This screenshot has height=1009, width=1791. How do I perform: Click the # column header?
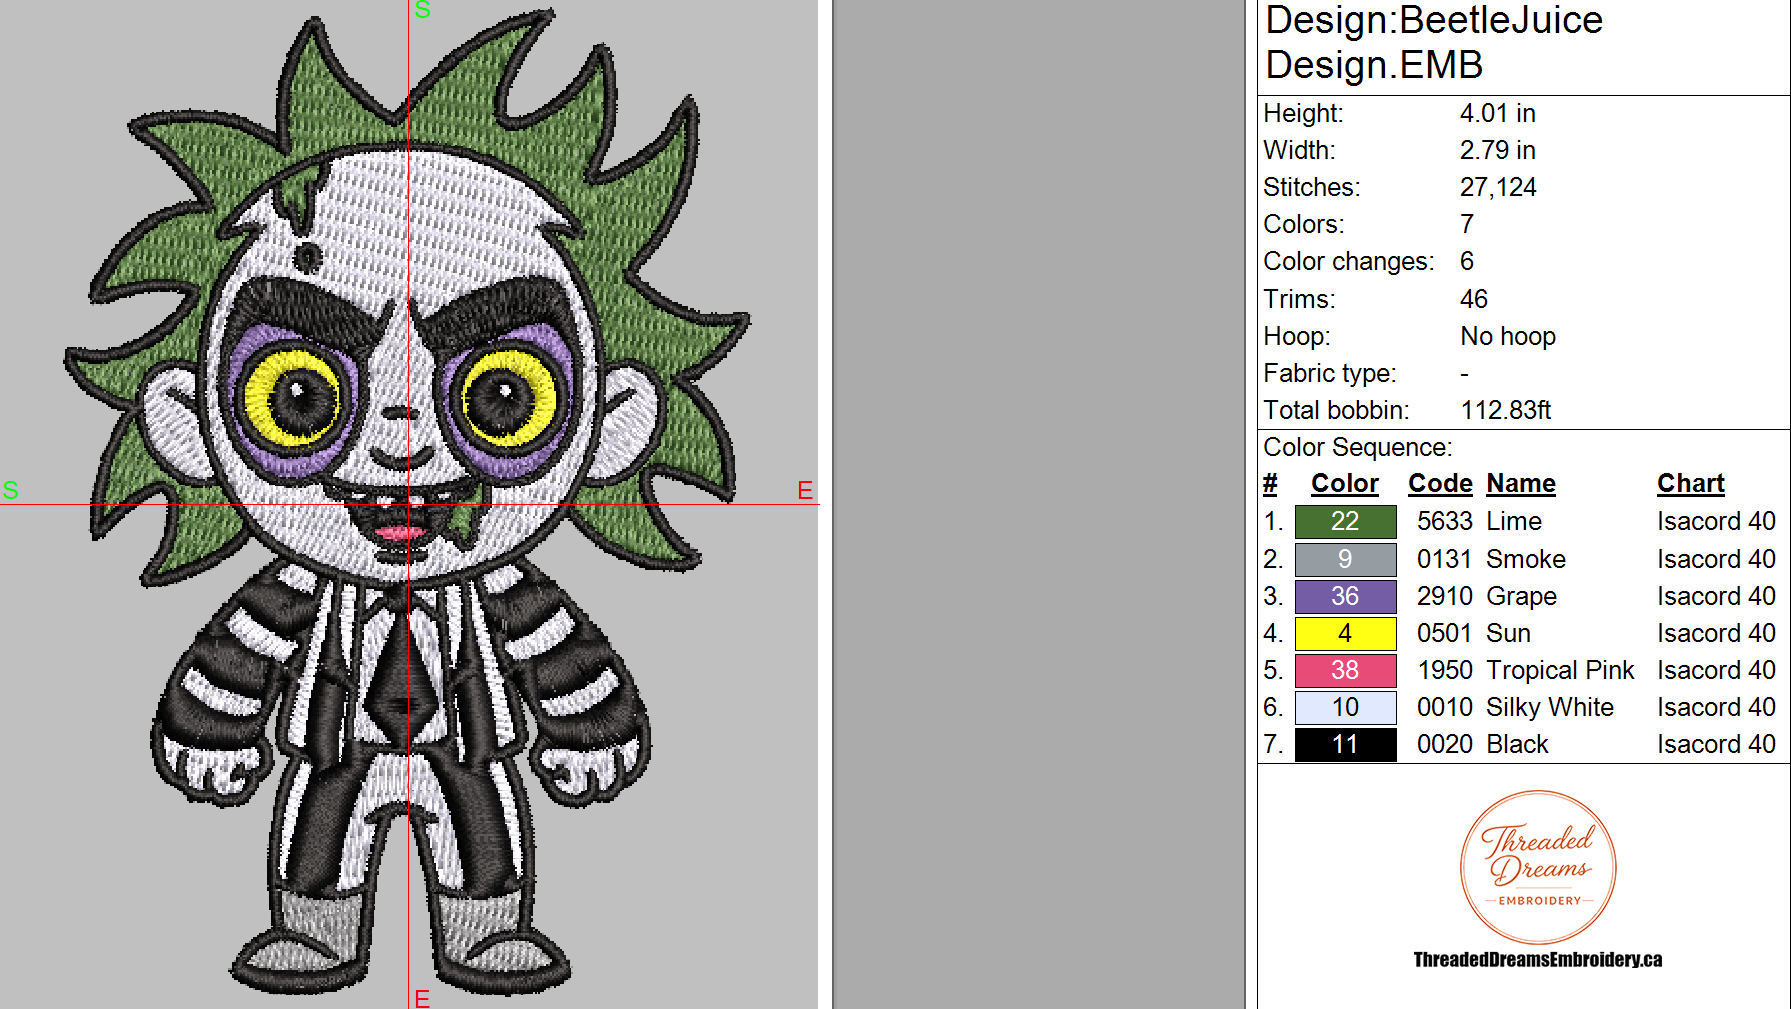(x=1270, y=484)
